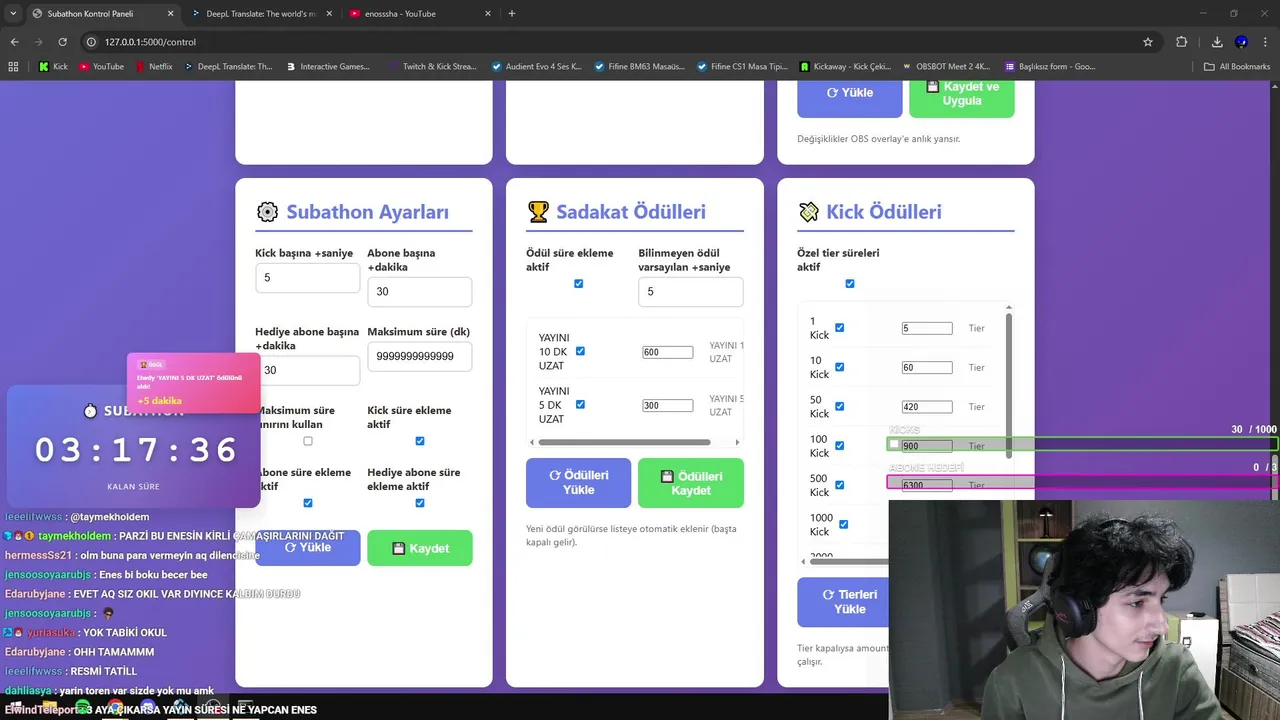Open the Netflix bookmark
This screenshot has width=1280, height=720.
(x=153, y=67)
